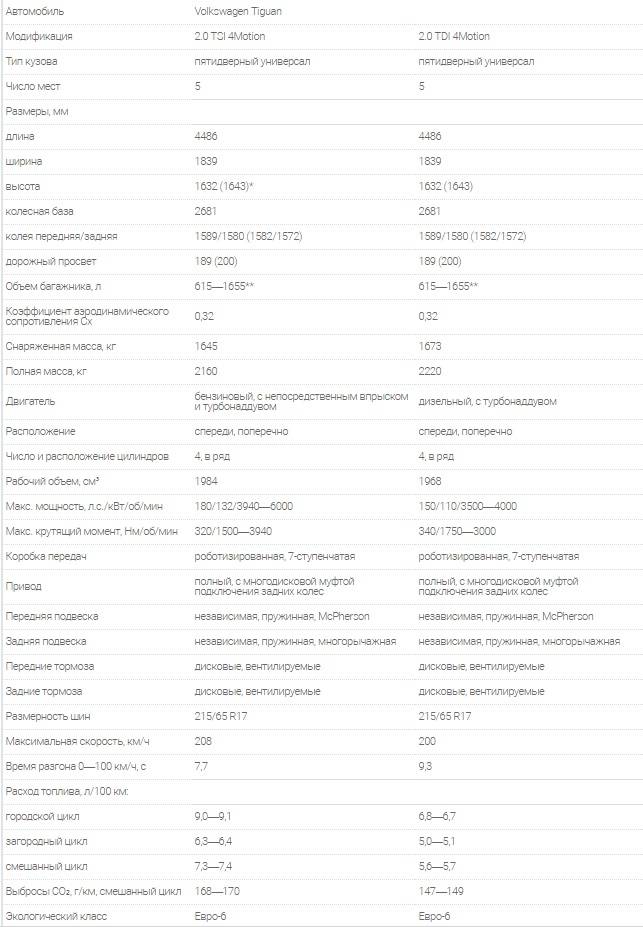Screen dimensions: 643x927
Task: Select the CO₂ emissions value 147—149
Action: pyautogui.click(x=441, y=891)
